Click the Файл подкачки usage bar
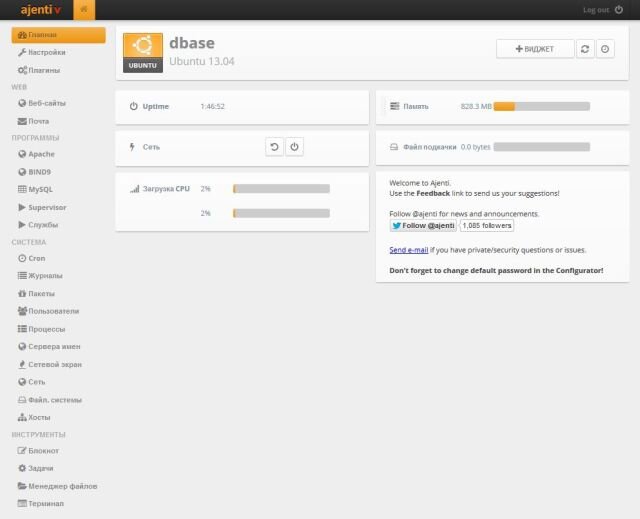 (x=542, y=147)
